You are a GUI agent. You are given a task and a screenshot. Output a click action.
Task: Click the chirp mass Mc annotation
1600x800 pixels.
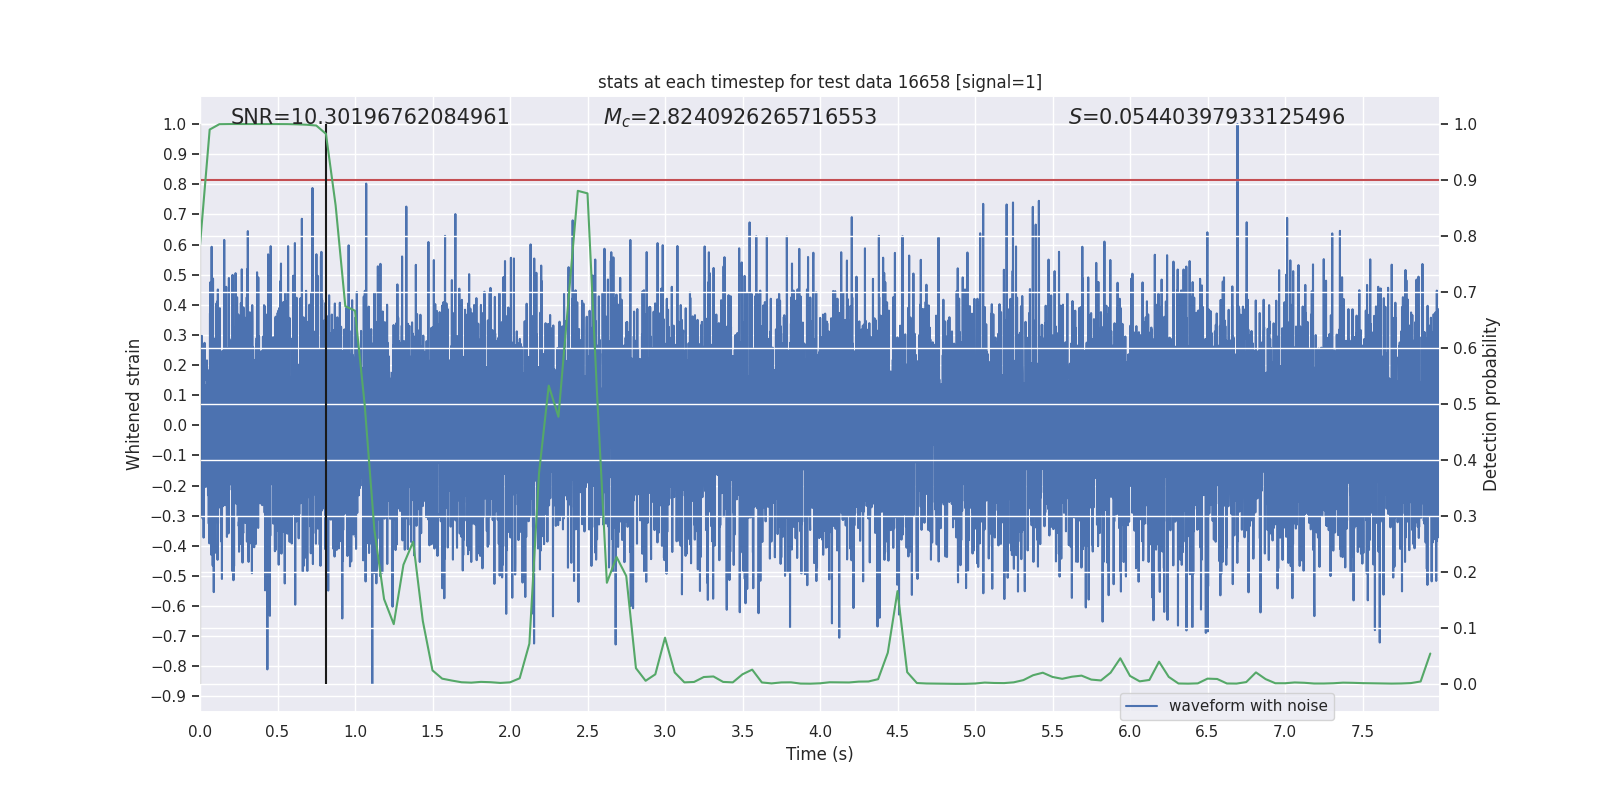click(x=740, y=117)
